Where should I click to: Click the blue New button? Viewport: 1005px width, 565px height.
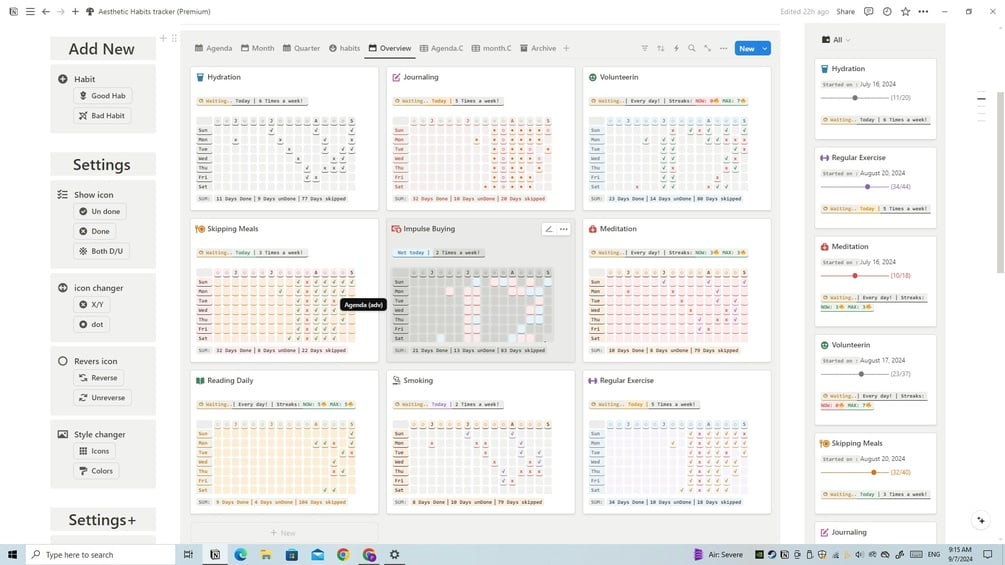click(747, 49)
